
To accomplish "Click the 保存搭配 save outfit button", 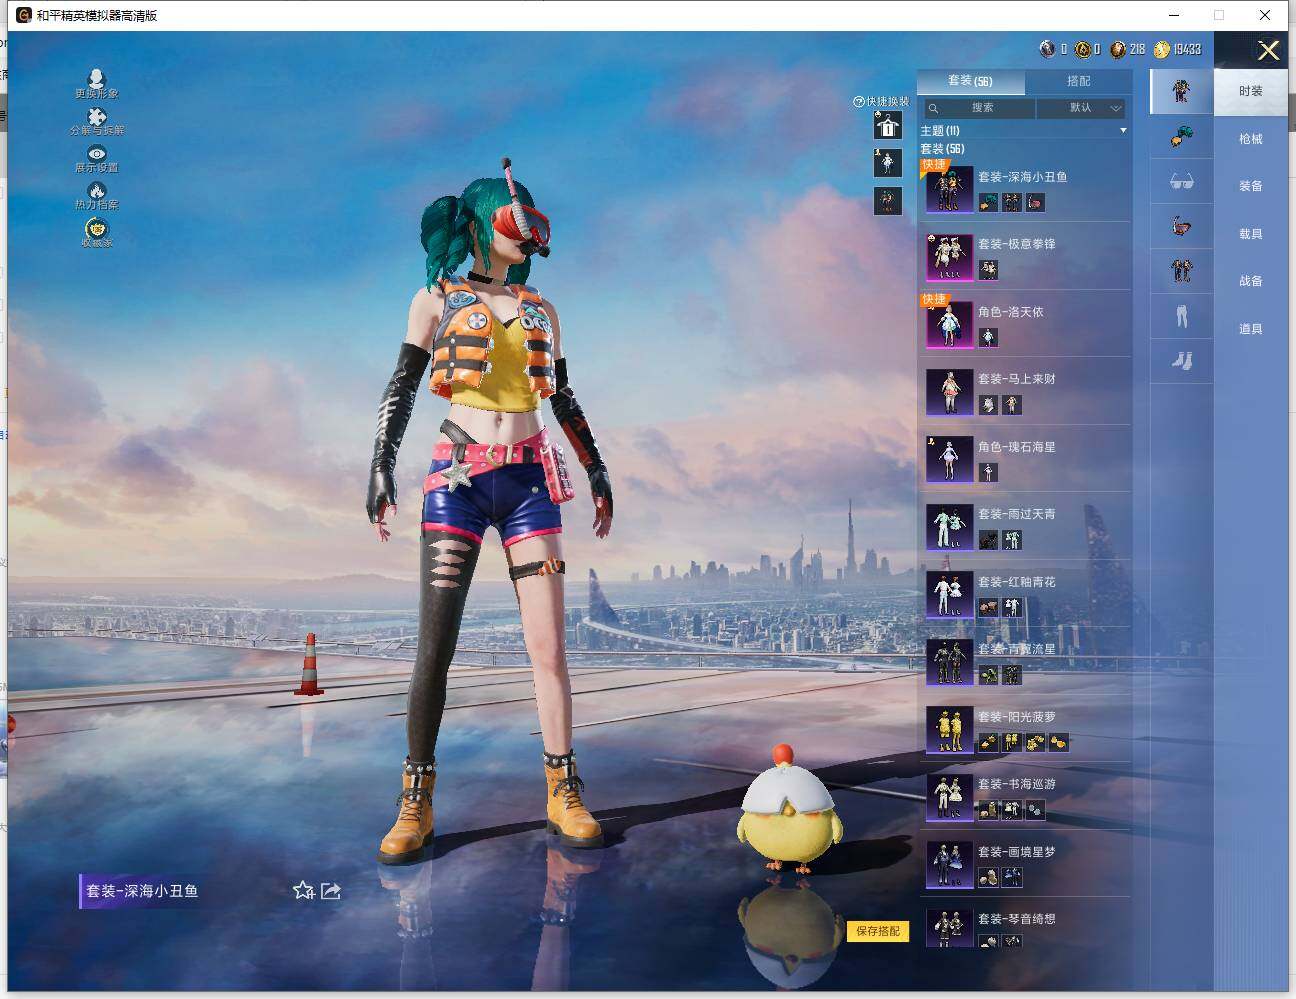I will pos(878,931).
